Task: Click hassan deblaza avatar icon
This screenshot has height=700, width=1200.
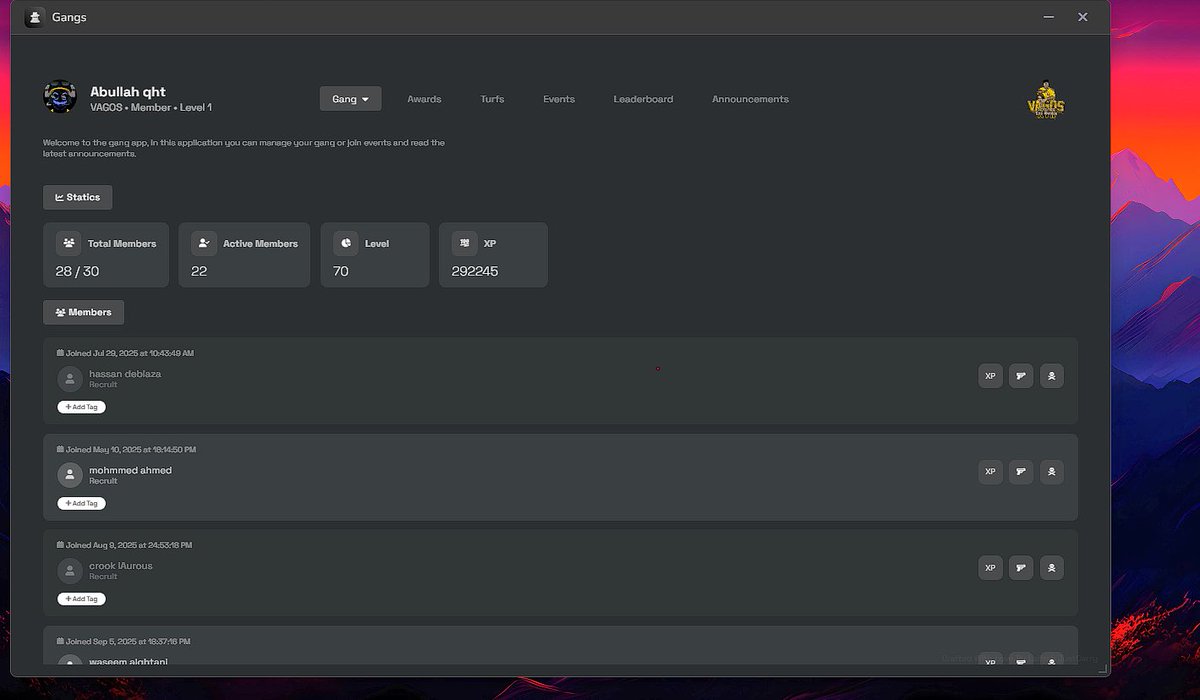Action: (x=70, y=379)
